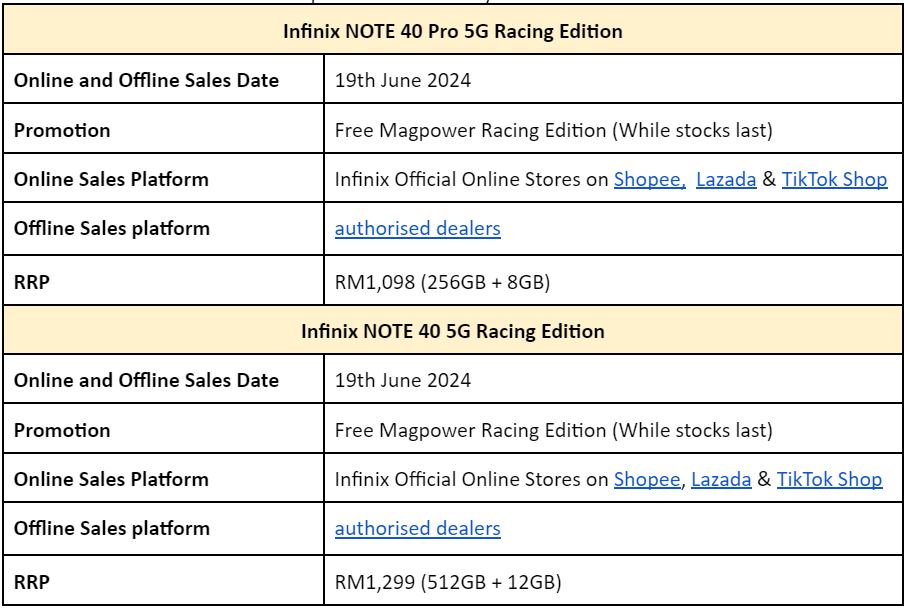
Task: Open TikTok Shop link in NOTE 40 Pro section
Action: click(834, 180)
